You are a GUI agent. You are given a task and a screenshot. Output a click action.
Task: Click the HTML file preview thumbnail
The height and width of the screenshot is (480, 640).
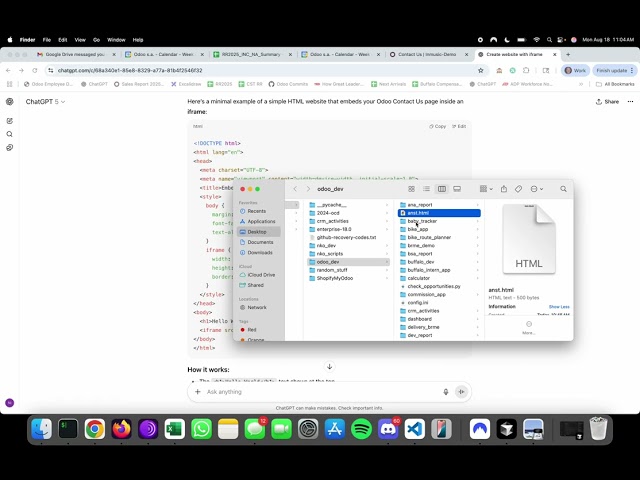coord(529,239)
